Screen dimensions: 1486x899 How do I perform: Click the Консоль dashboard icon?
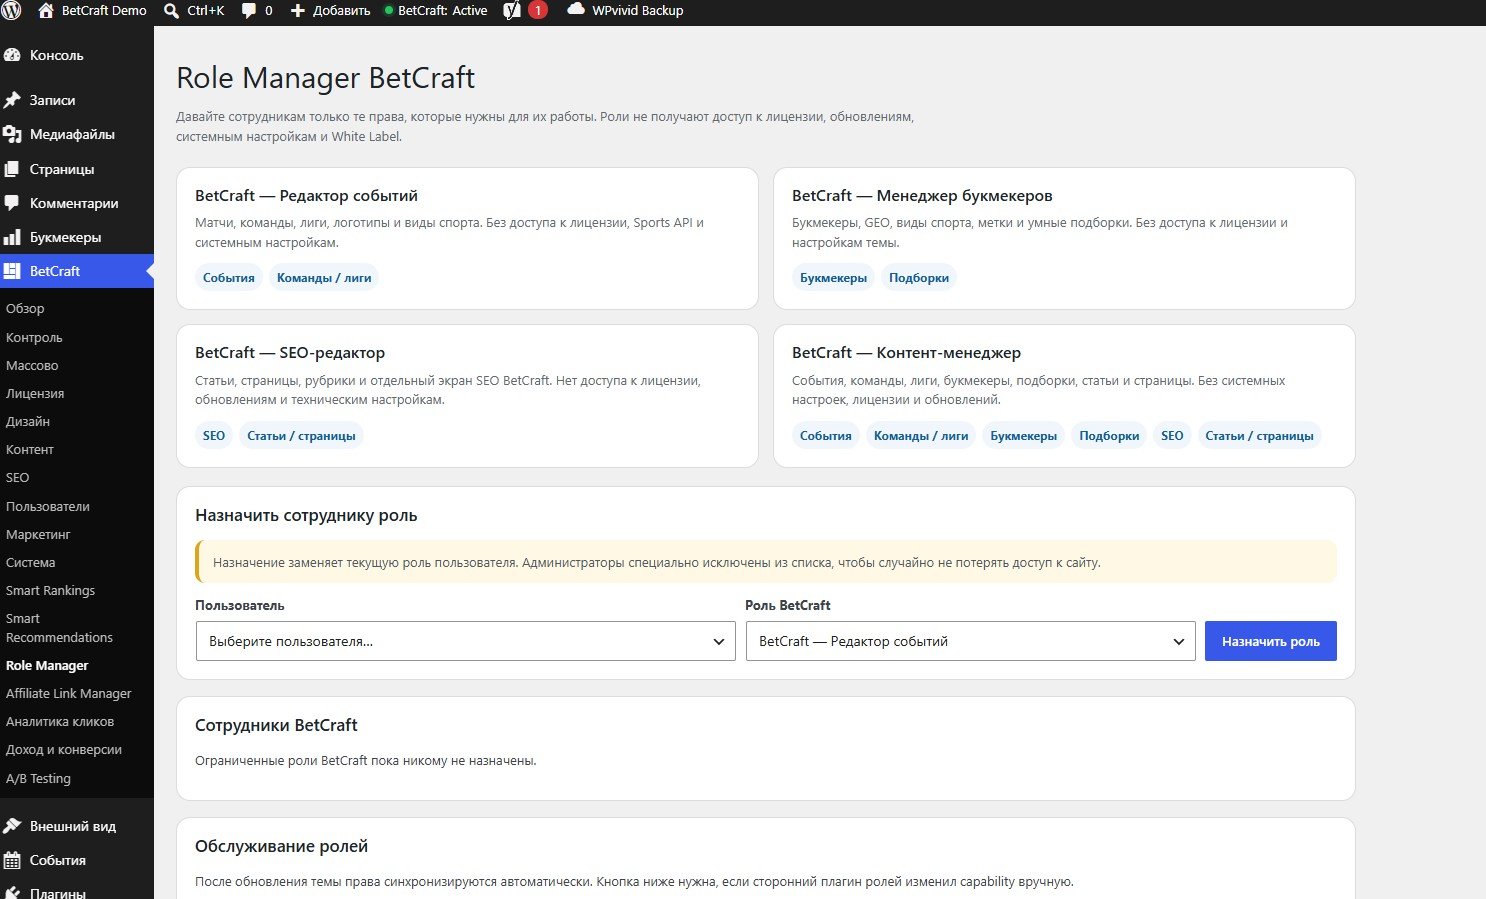(x=12, y=55)
